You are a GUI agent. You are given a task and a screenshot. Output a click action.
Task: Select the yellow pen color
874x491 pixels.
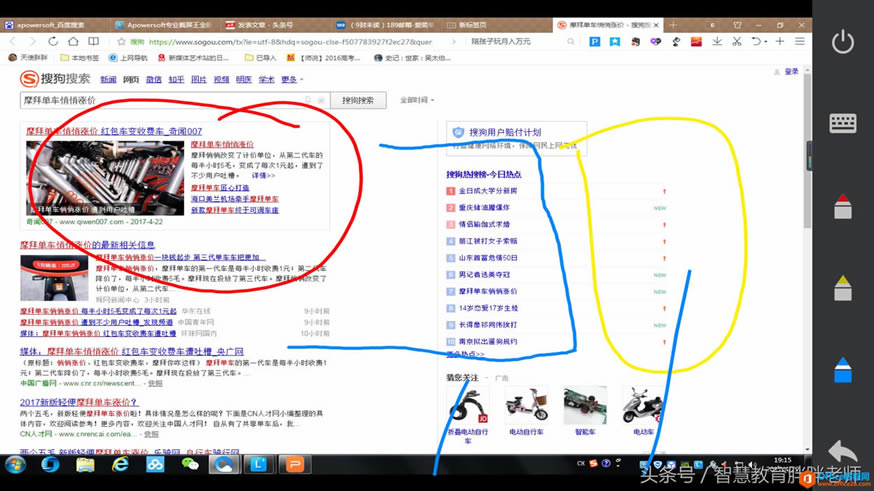(842, 288)
